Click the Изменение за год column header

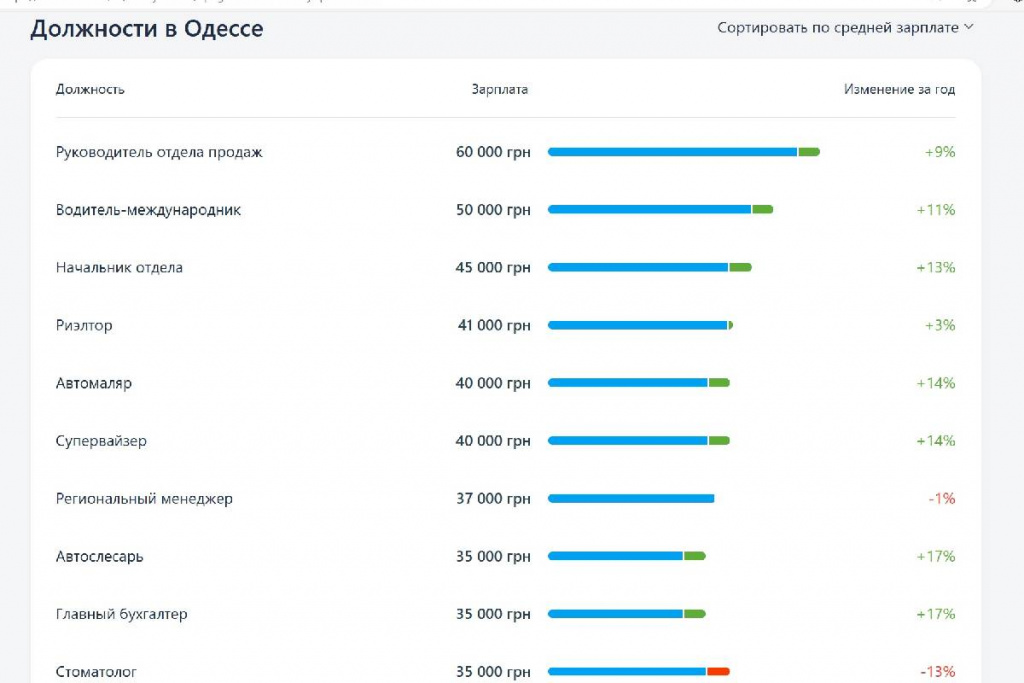[899, 89]
